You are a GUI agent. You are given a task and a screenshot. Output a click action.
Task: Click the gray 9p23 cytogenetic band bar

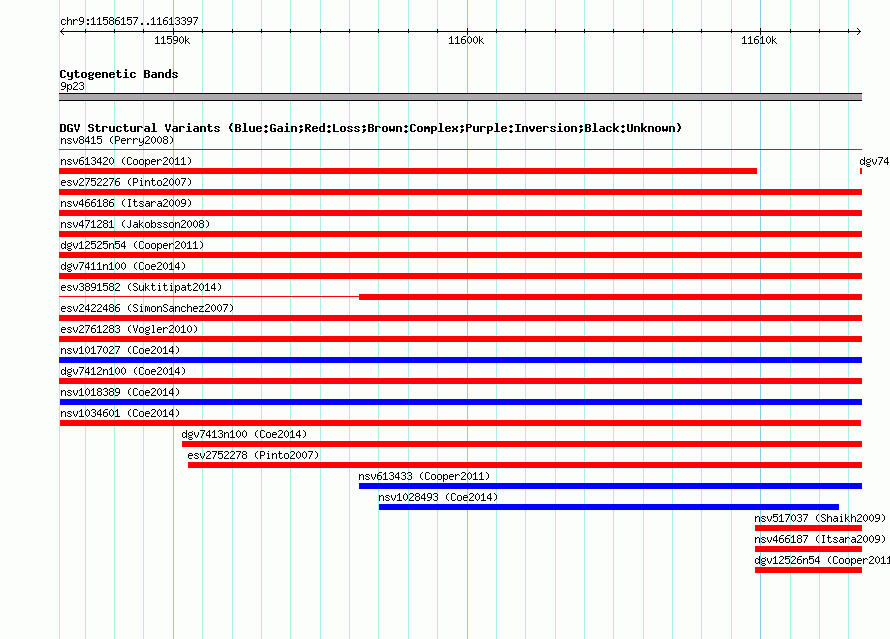click(x=461, y=97)
